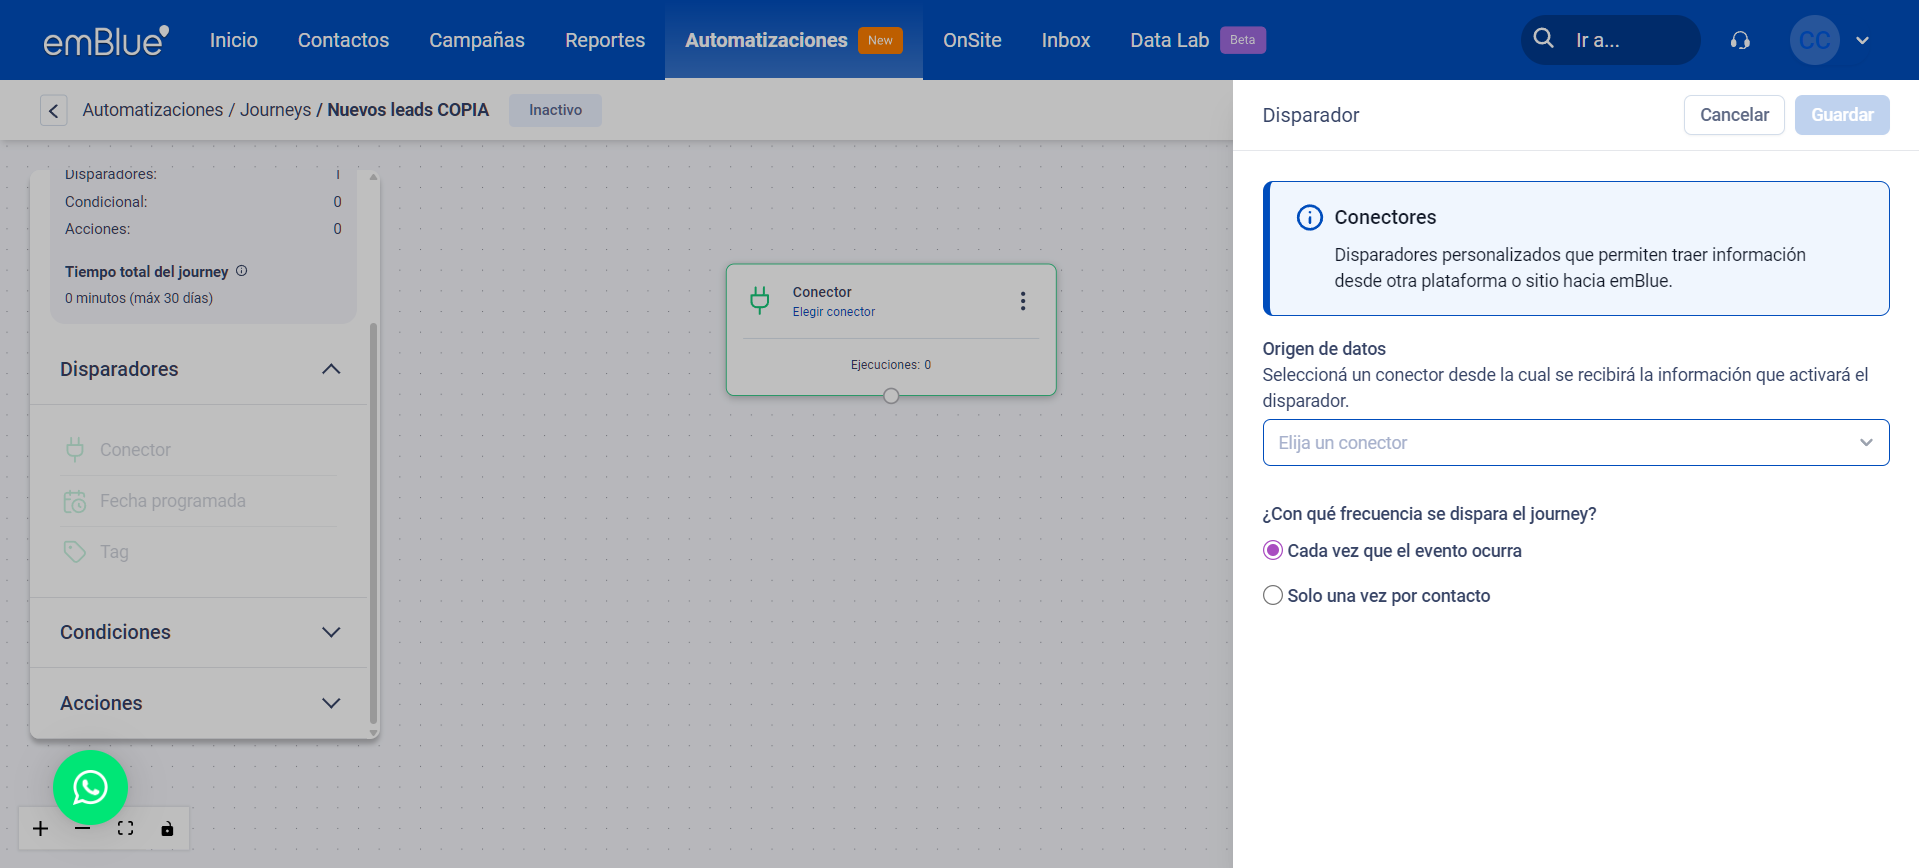Expand the Condiciones section
The height and width of the screenshot is (868, 1919).
(x=331, y=632)
